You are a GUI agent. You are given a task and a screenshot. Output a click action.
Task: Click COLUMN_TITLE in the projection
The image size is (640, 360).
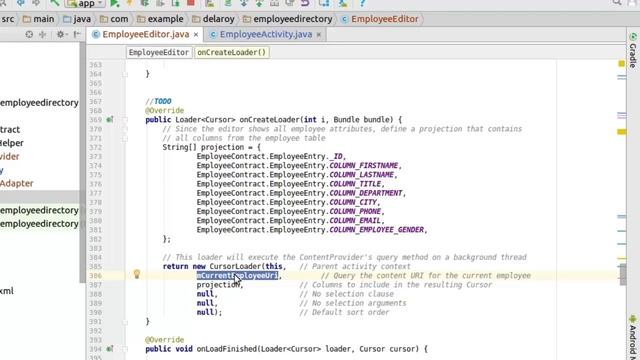click(355, 184)
